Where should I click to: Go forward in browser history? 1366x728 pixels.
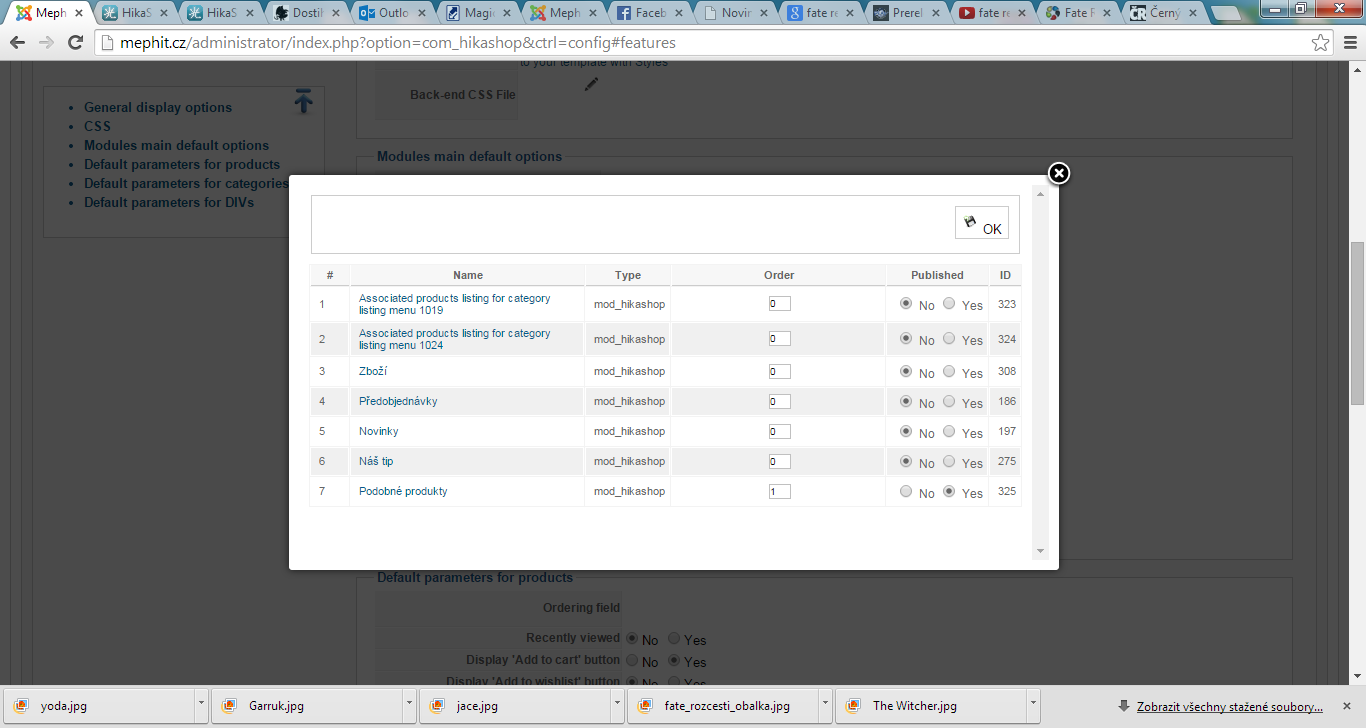[x=46, y=43]
